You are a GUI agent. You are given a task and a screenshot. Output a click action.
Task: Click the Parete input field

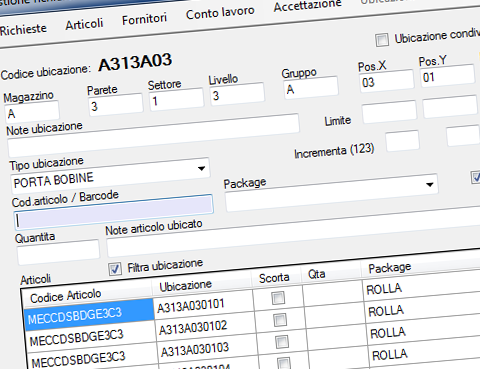pyautogui.click(x=116, y=105)
